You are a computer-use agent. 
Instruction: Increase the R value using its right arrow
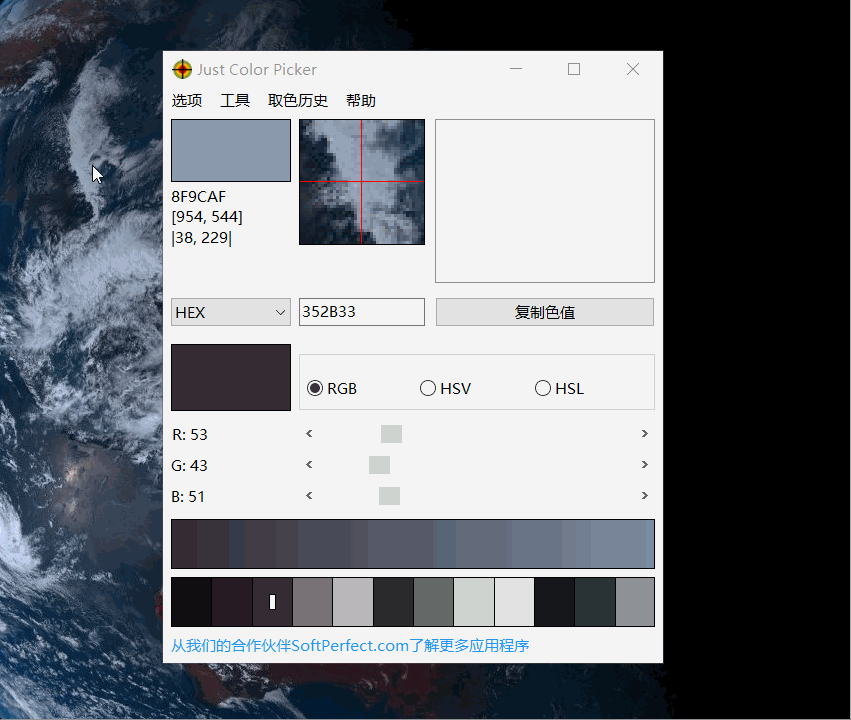point(645,434)
